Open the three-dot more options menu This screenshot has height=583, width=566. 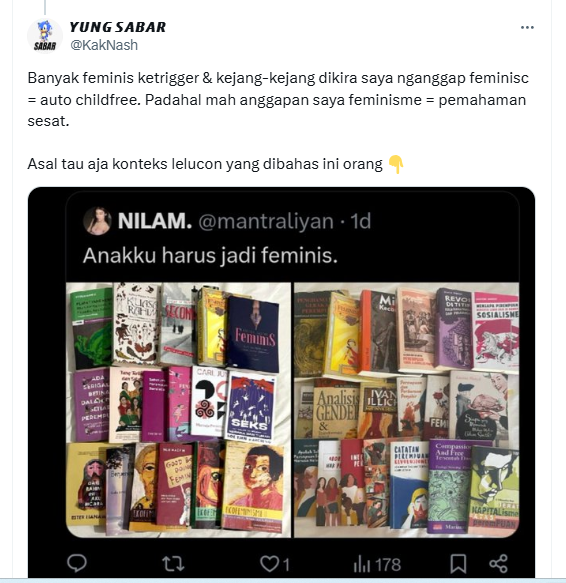pyautogui.click(x=527, y=27)
